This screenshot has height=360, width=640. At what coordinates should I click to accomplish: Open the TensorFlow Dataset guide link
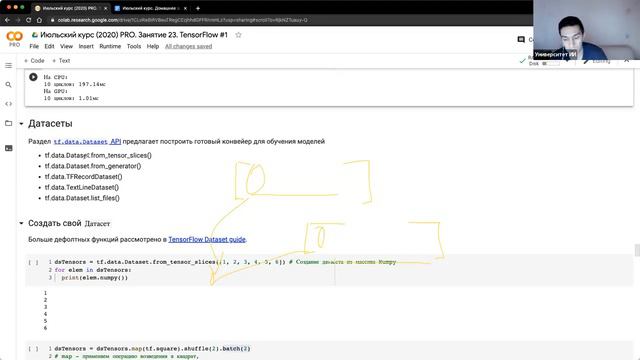pos(207,240)
